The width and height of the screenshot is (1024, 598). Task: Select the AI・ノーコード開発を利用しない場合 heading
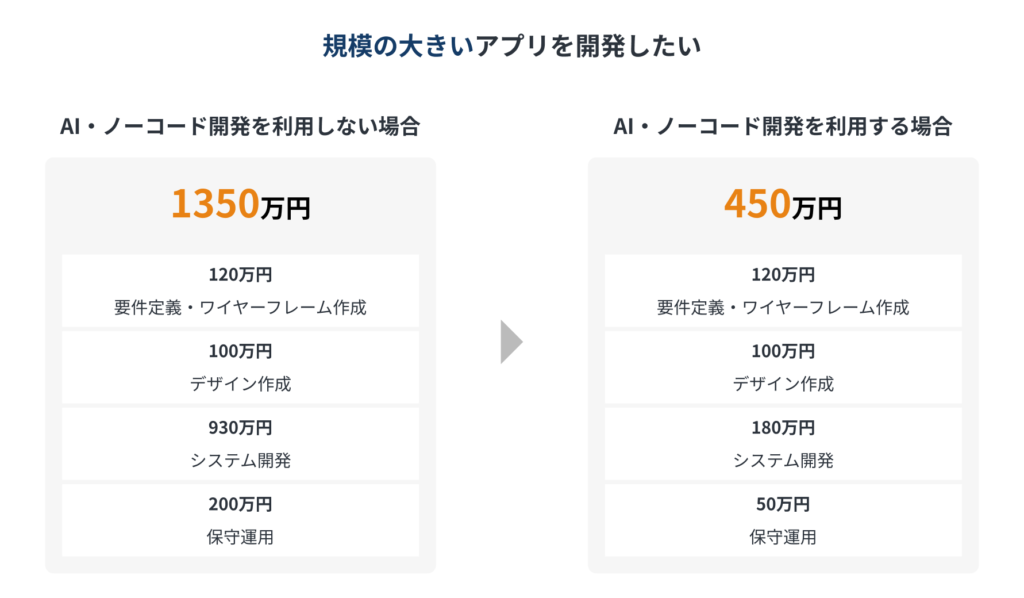240,127
